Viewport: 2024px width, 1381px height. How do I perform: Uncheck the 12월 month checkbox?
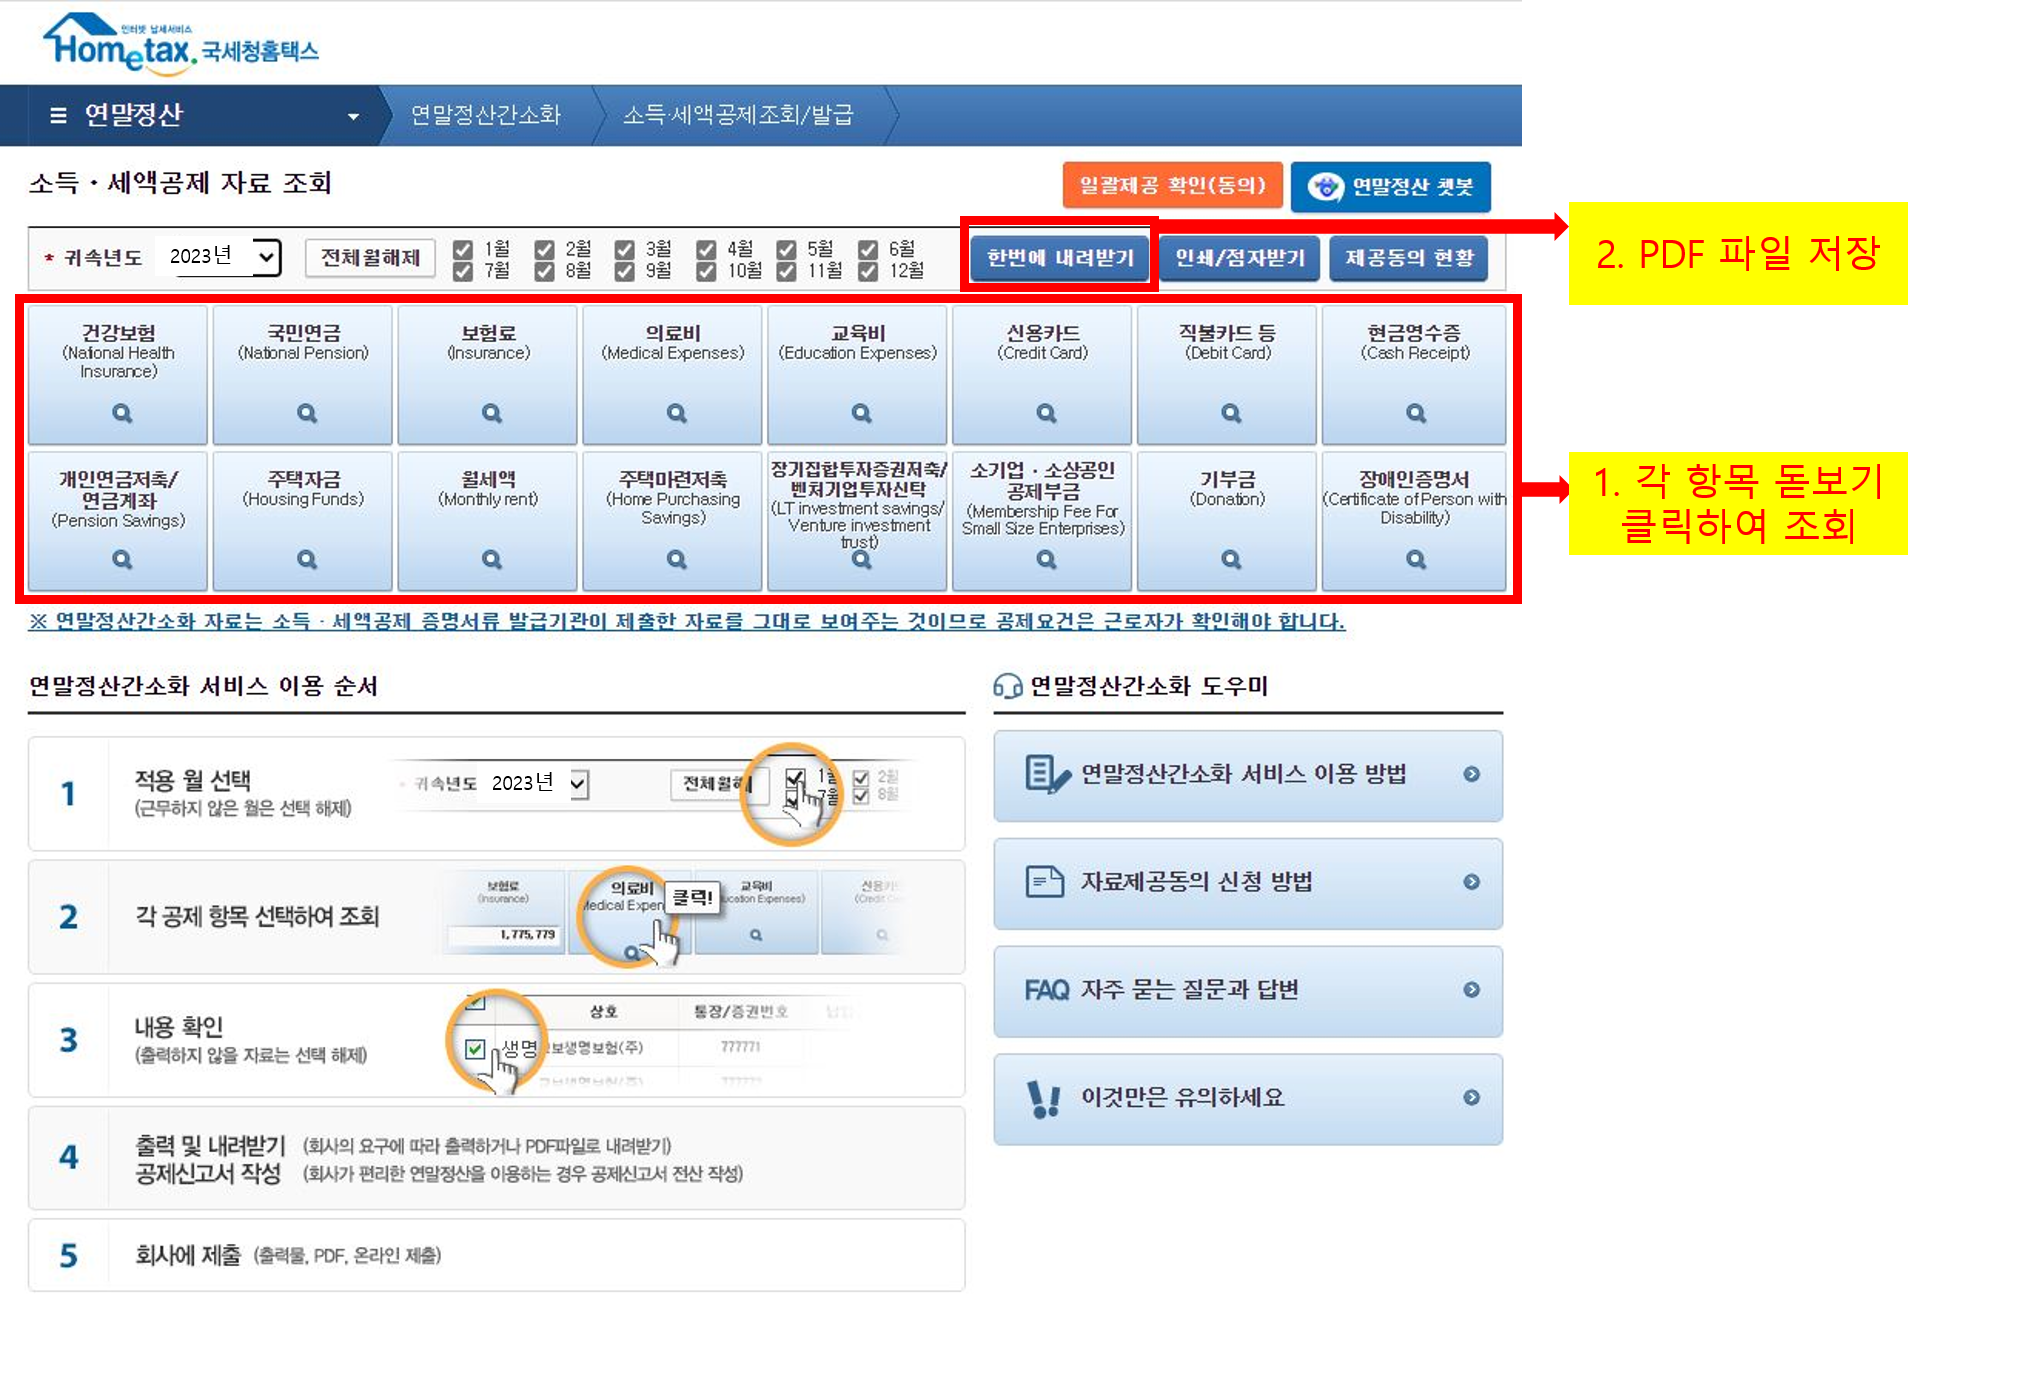point(868,271)
